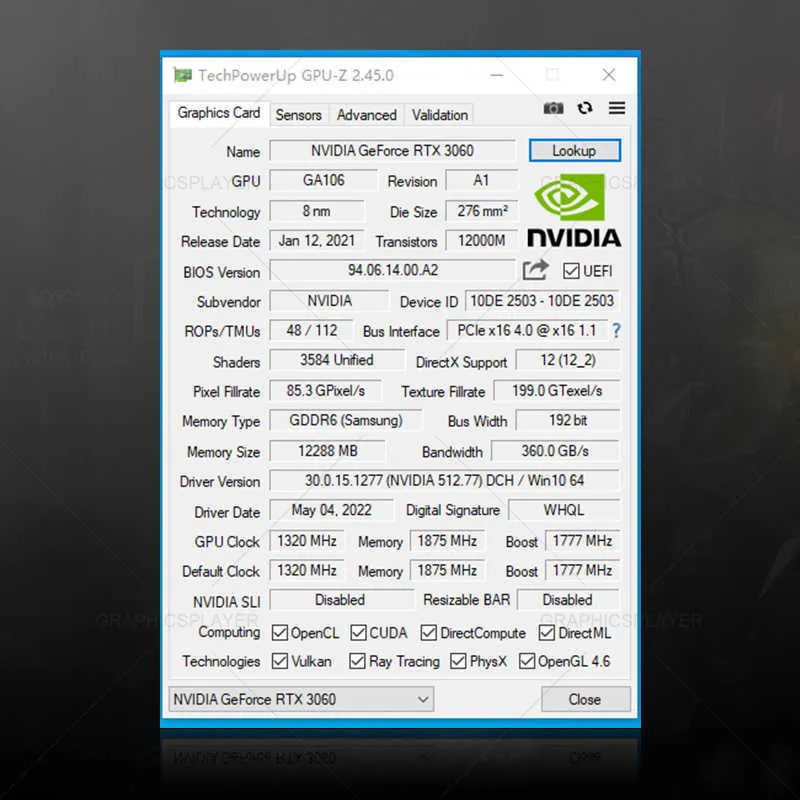Uncheck the OpenCL computing option
This screenshot has height=800, width=800.
point(281,632)
